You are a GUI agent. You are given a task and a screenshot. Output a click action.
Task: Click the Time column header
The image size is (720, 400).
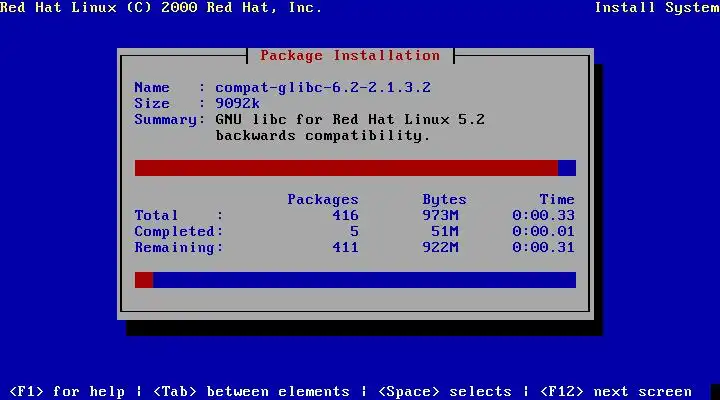click(x=557, y=199)
